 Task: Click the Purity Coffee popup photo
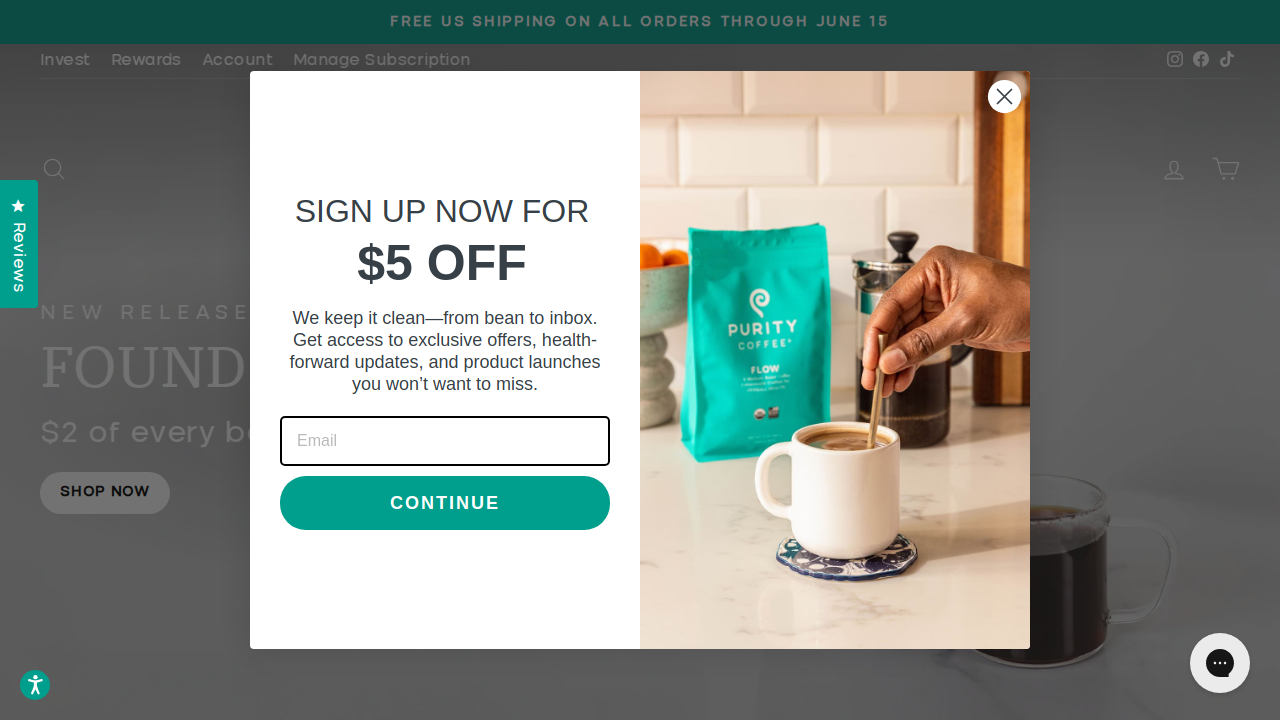coord(835,360)
